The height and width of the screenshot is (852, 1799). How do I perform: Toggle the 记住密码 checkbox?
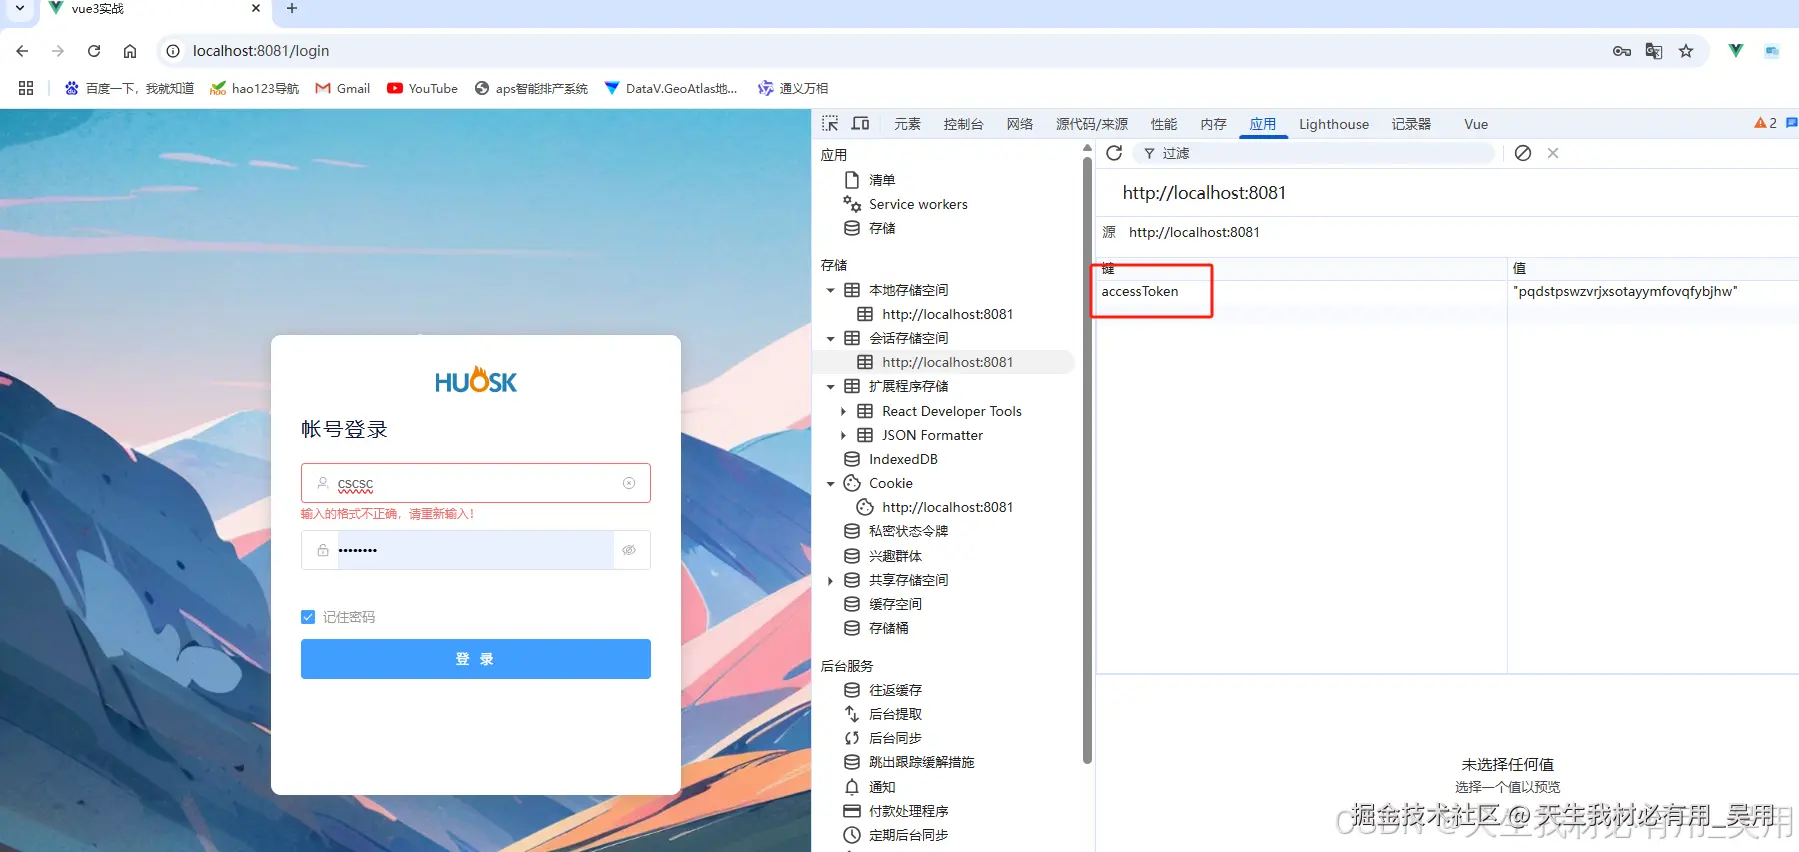[x=308, y=617]
